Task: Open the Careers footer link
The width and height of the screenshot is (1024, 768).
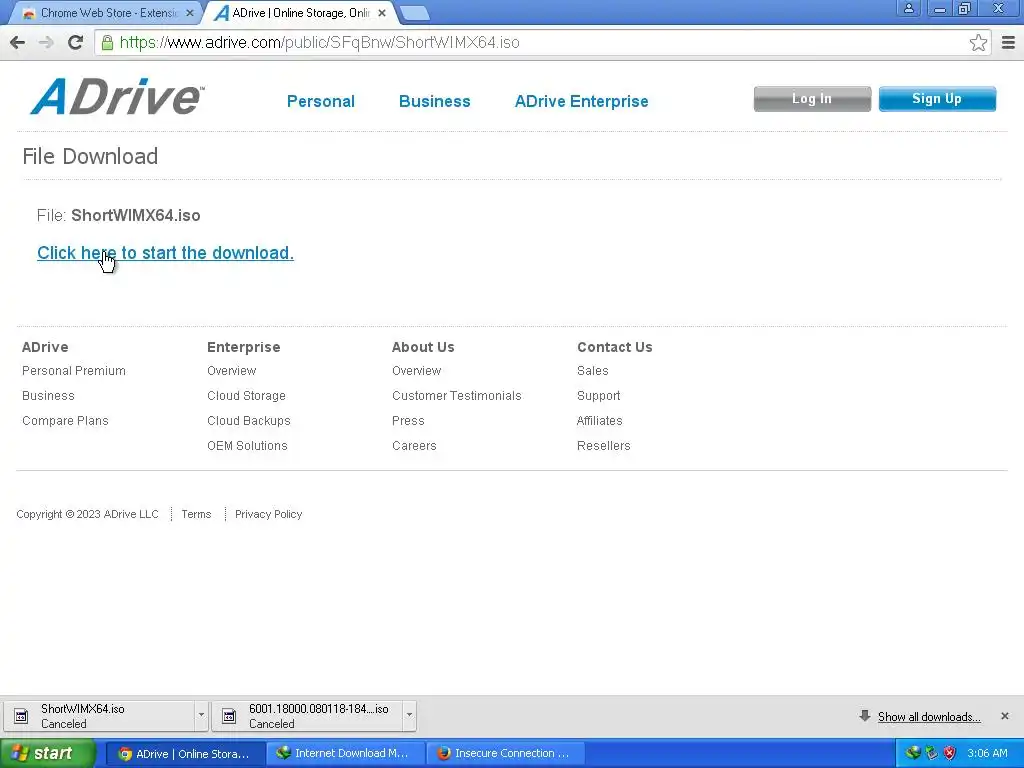Action: (414, 445)
